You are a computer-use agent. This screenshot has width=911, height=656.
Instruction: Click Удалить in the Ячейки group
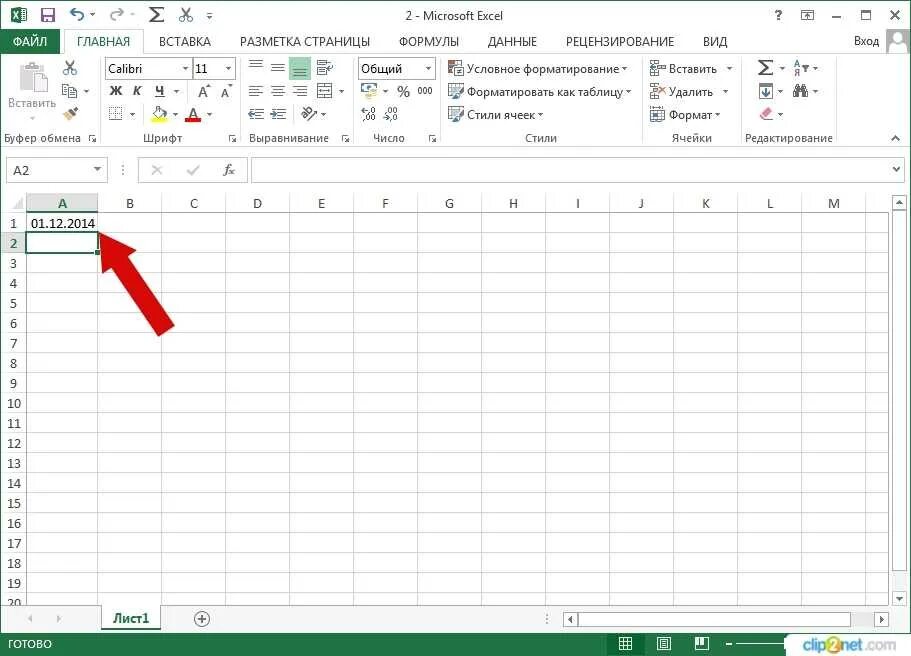tap(681, 92)
